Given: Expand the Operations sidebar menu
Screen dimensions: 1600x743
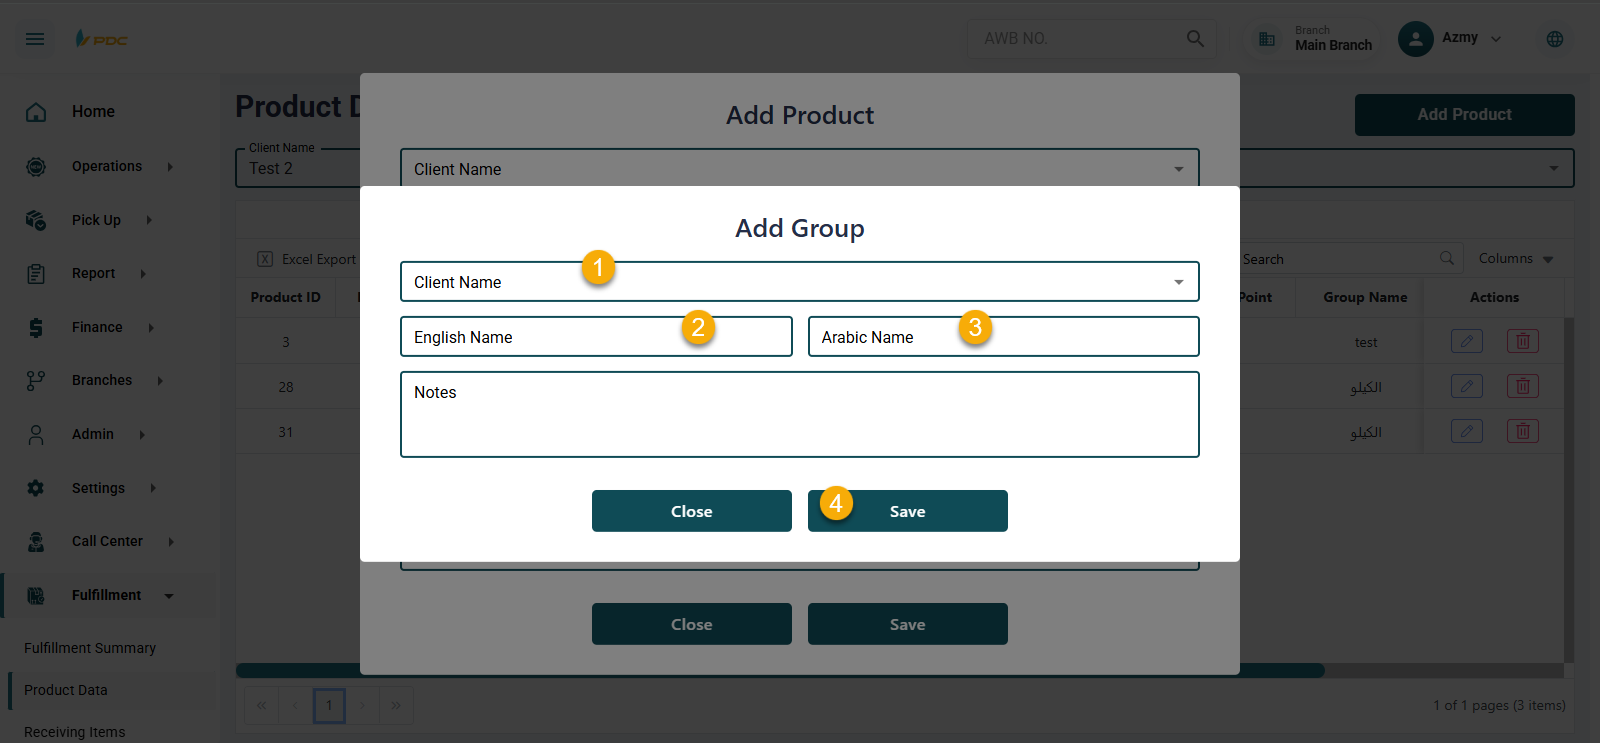Looking at the screenshot, I should [107, 166].
